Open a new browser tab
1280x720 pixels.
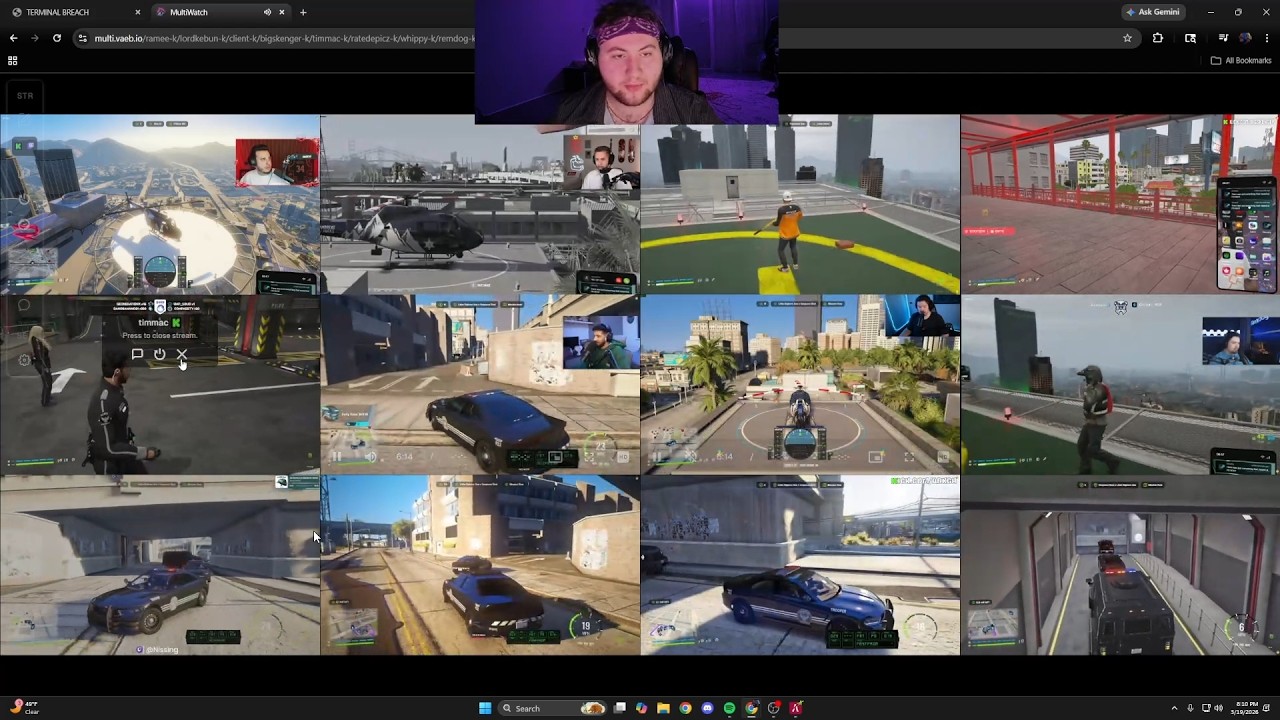(303, 12)
